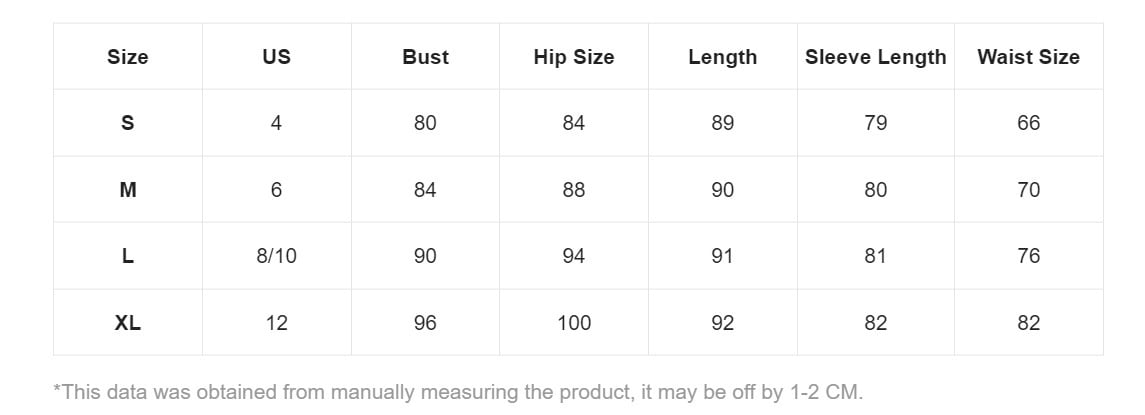Select waist size 66 for size S
This screenshot has height=415, width=1145.
(1028, 123)
